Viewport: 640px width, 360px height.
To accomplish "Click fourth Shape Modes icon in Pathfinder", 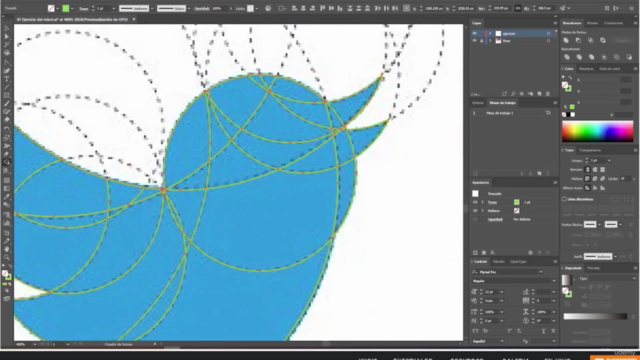I will (x=603, y=40).
